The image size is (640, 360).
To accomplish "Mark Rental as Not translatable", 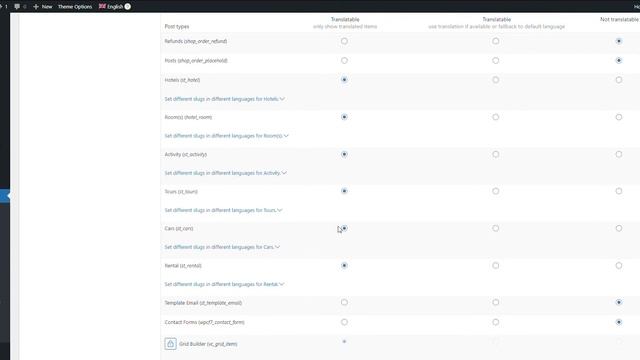I will [x=619, y=266].
